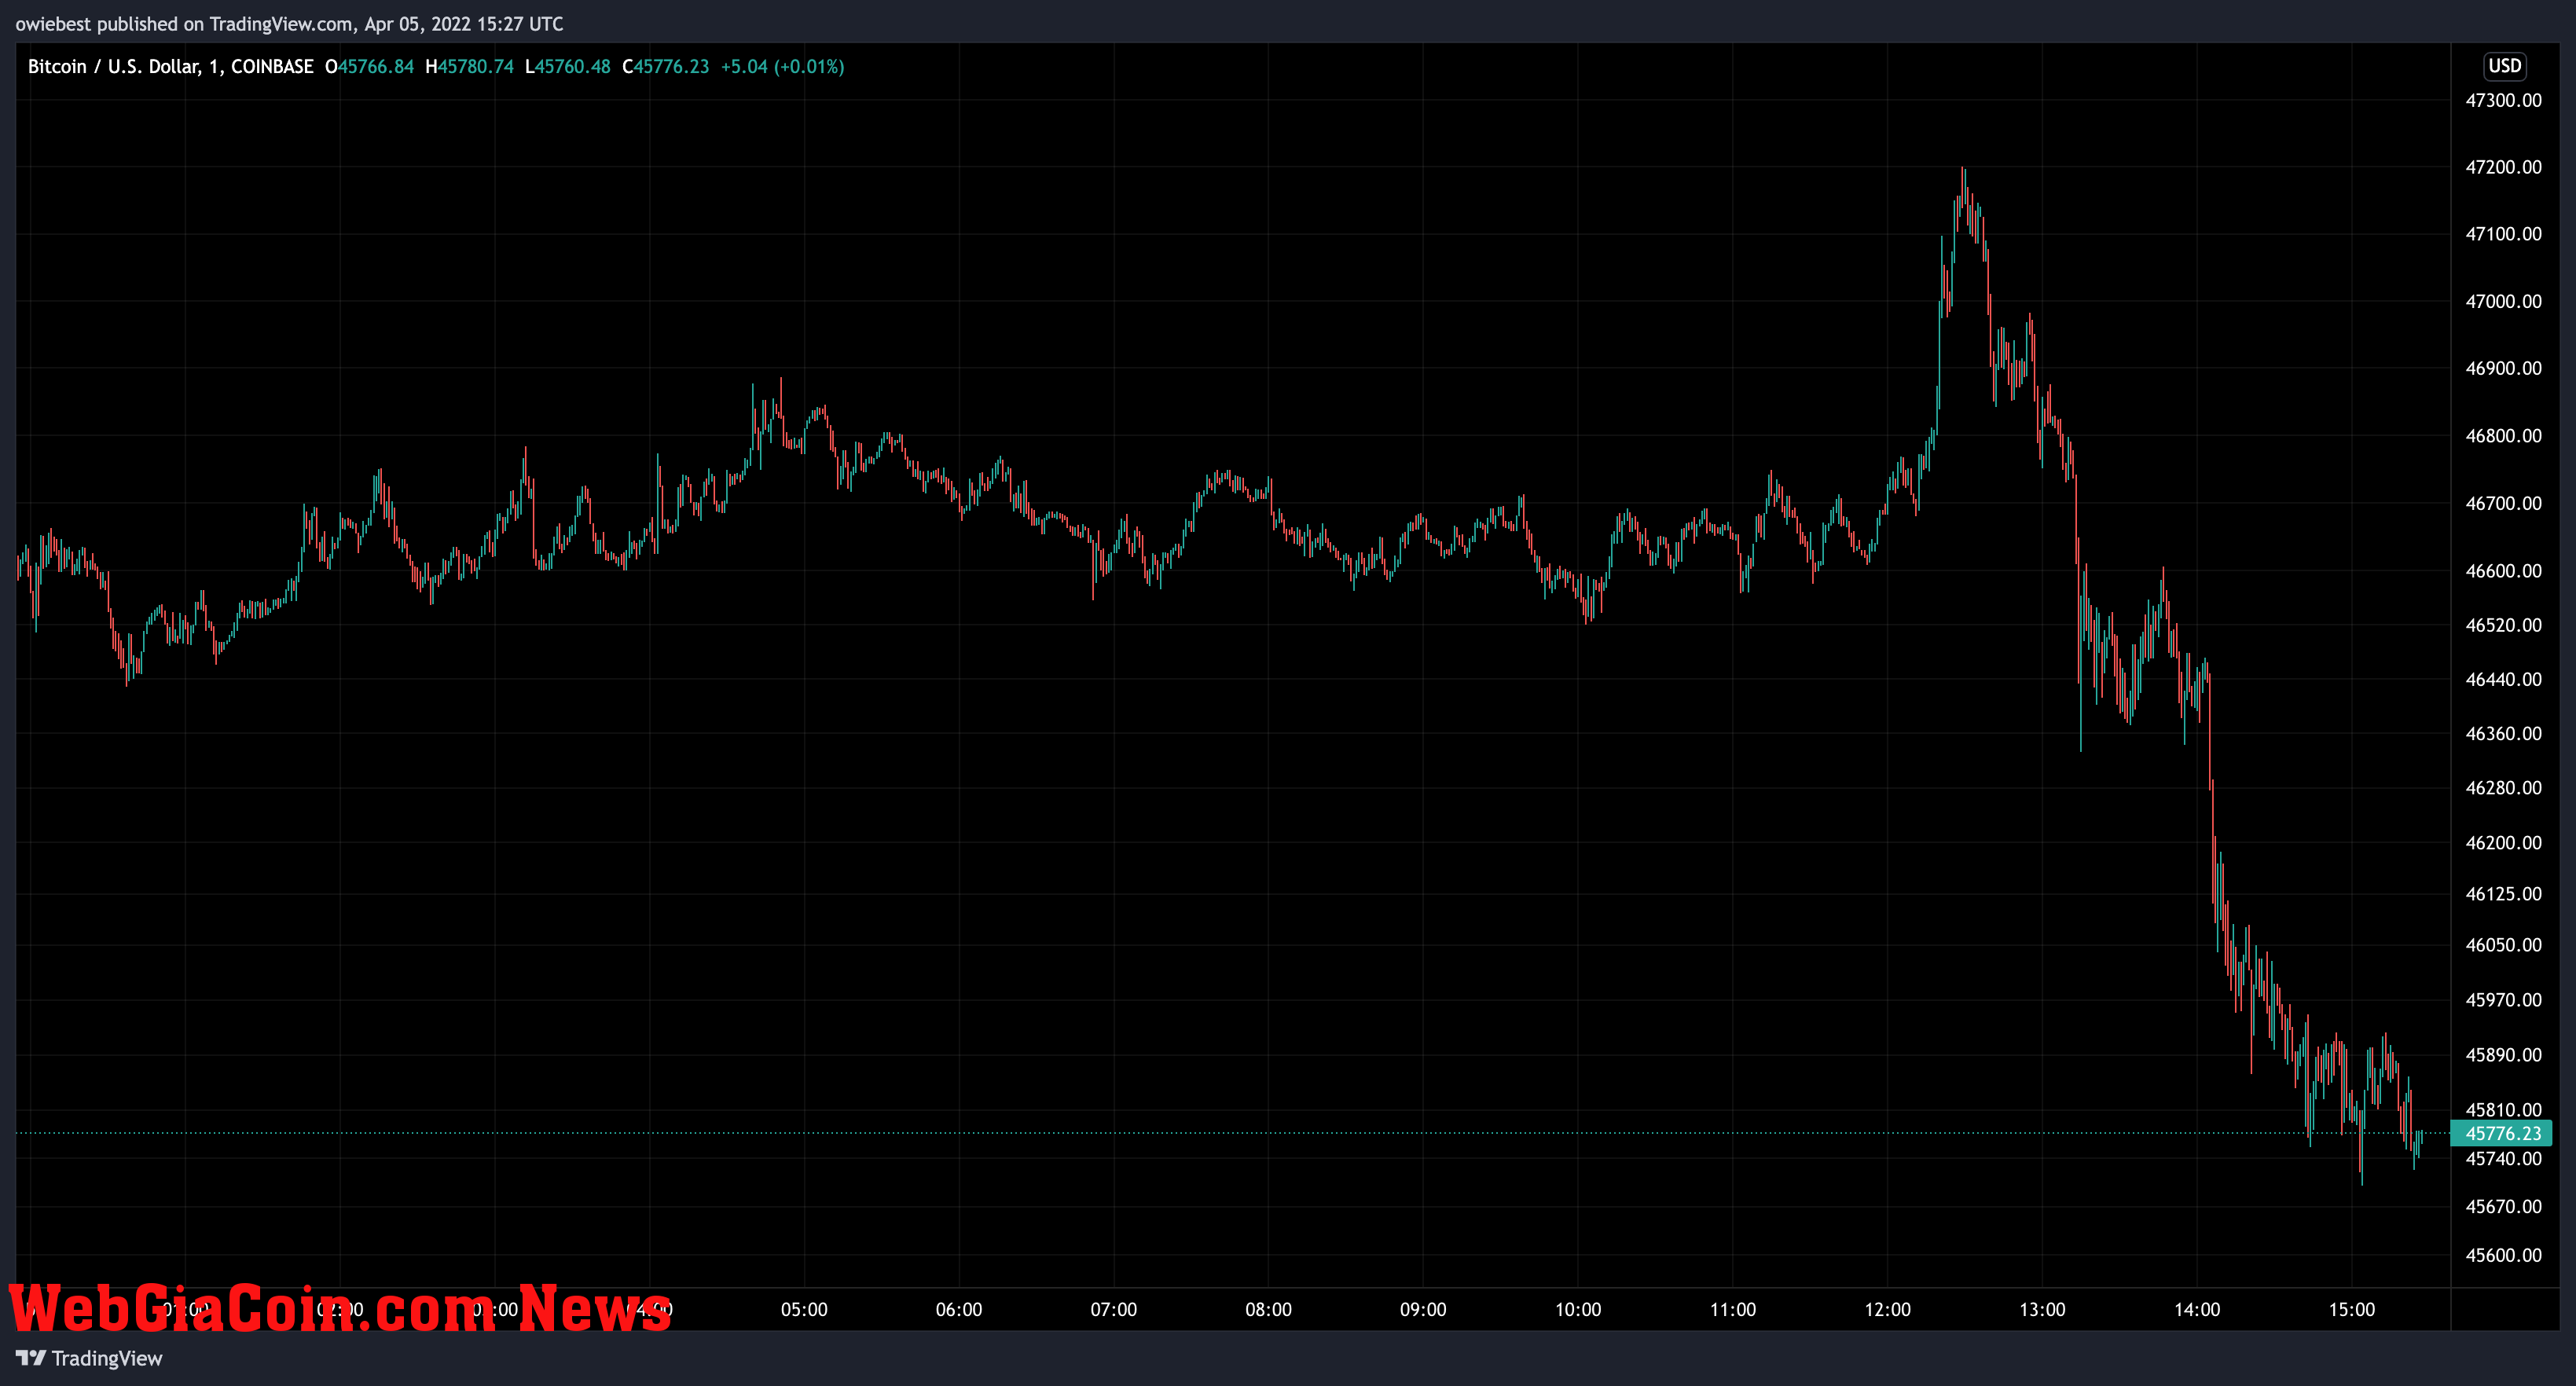Click the 46800.00 price axis label

coord(2503,436)
